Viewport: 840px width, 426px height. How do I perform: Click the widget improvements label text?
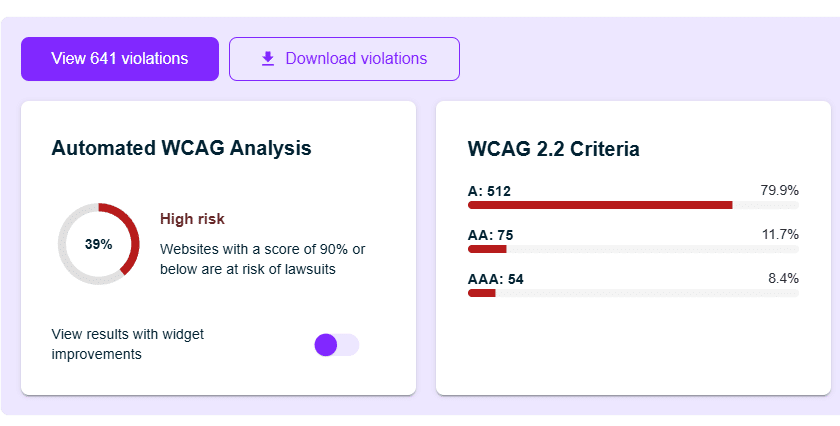point(127,344)
